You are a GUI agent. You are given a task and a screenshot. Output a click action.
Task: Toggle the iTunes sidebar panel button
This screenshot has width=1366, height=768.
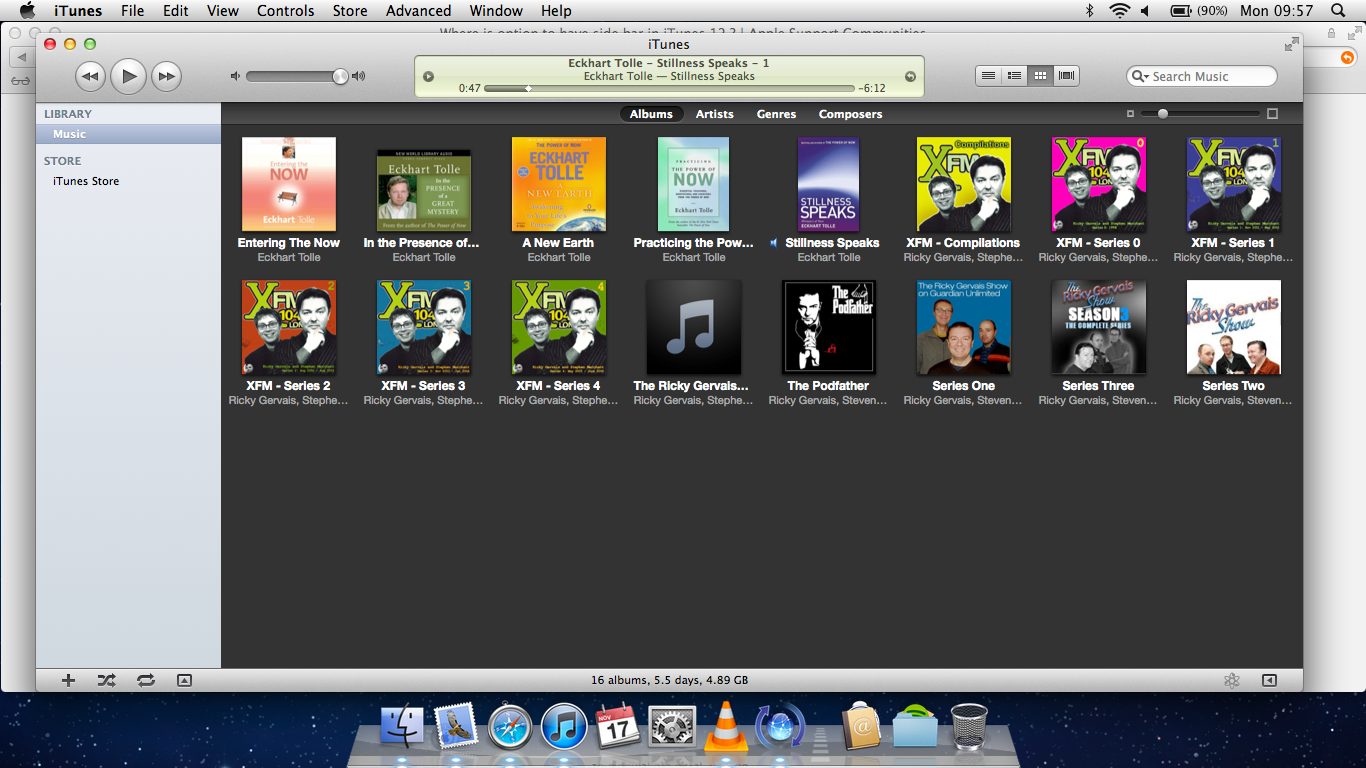pyautogui.click(x=1269, y=680)
